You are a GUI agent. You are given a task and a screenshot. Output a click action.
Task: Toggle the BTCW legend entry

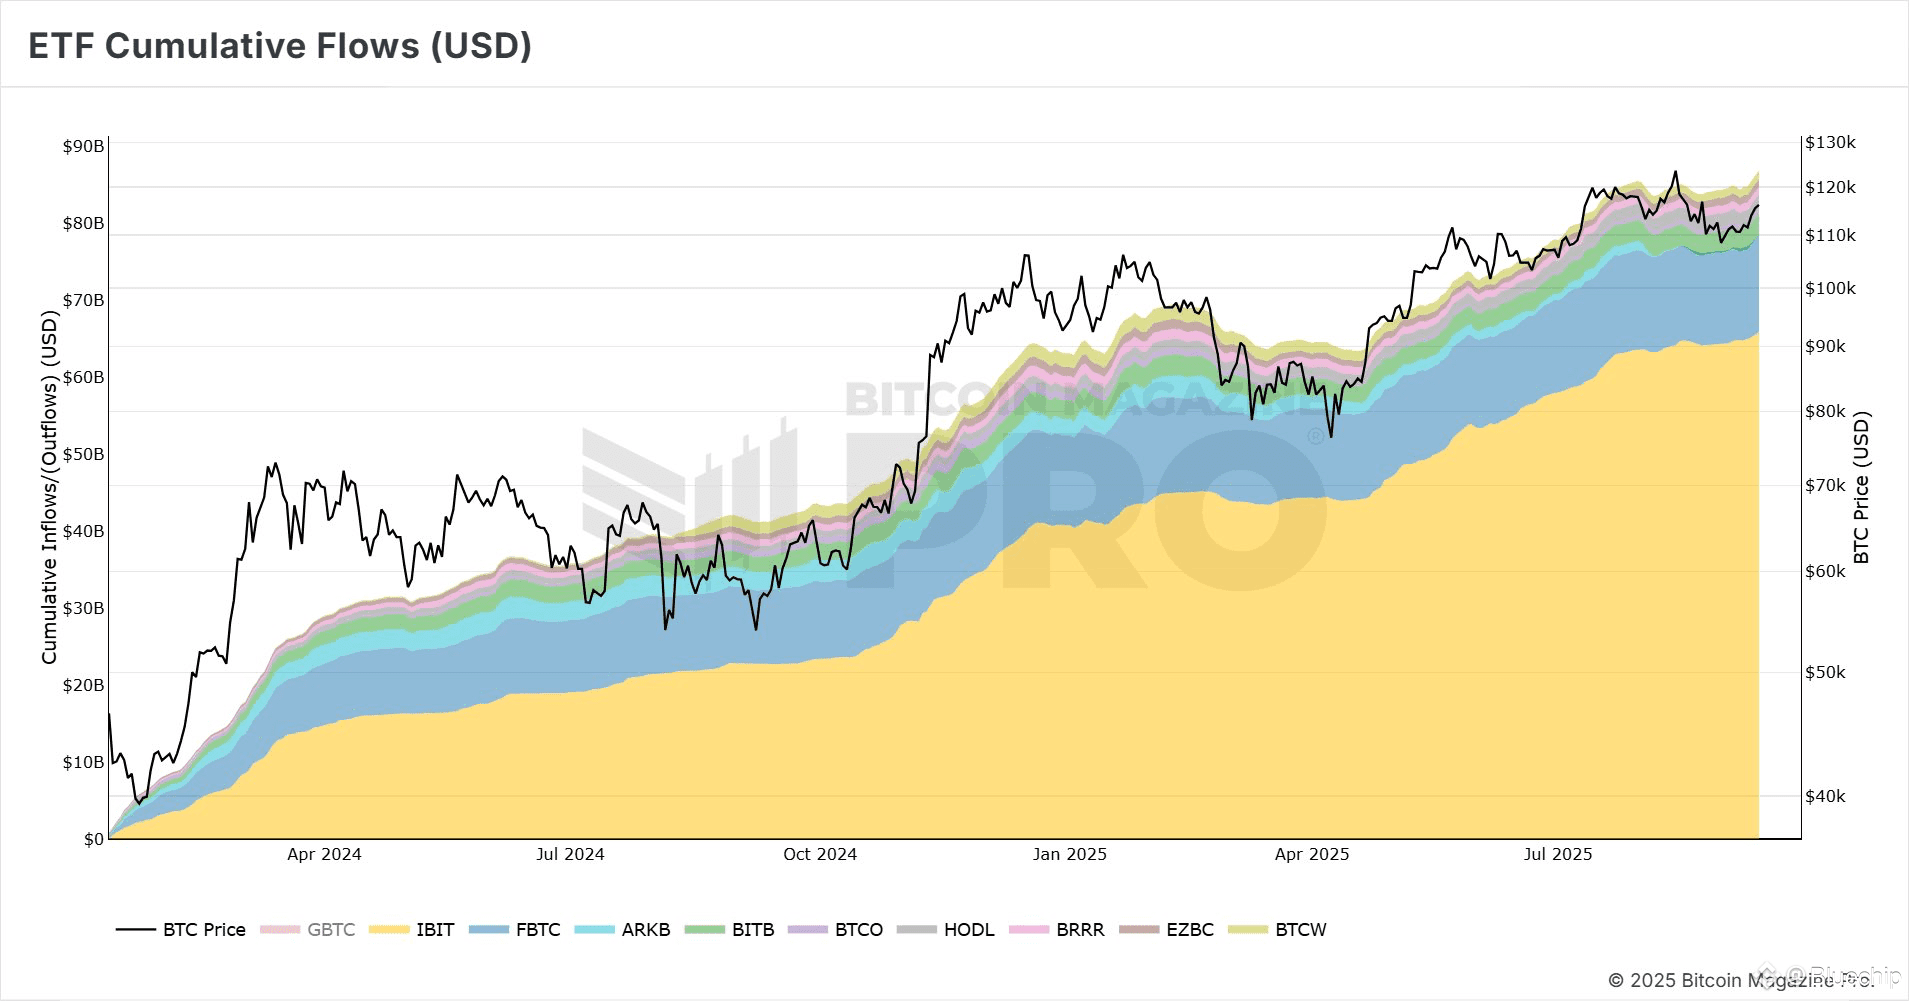[1278, 929]
